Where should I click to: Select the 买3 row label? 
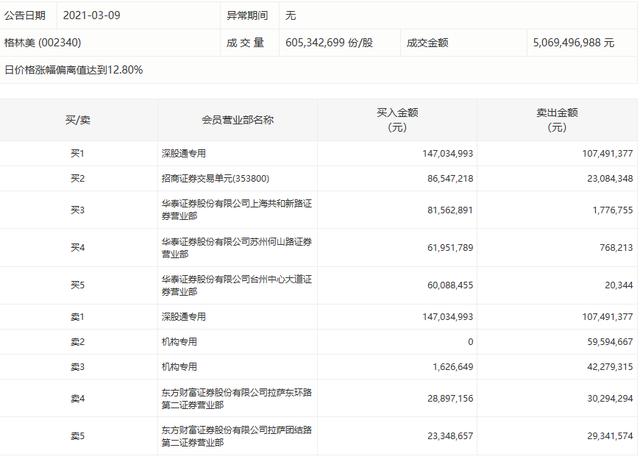click(78, 210)
